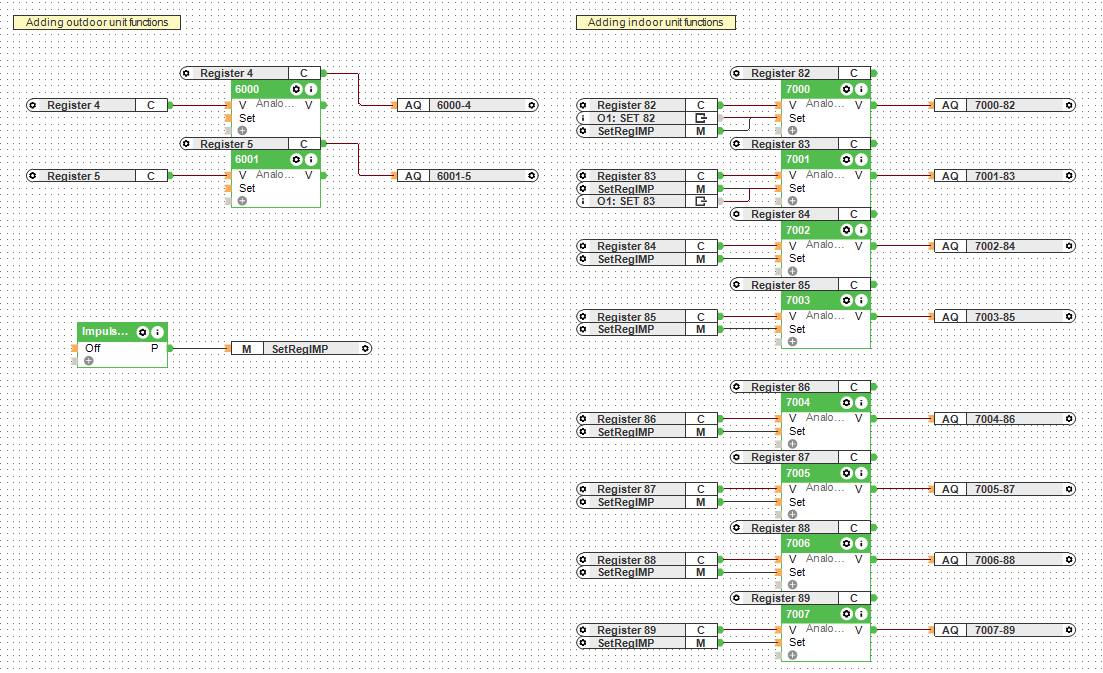Select the Register 89 connector atop block 7007
This screenshot has width=1103, height=673.
point(801,598)
